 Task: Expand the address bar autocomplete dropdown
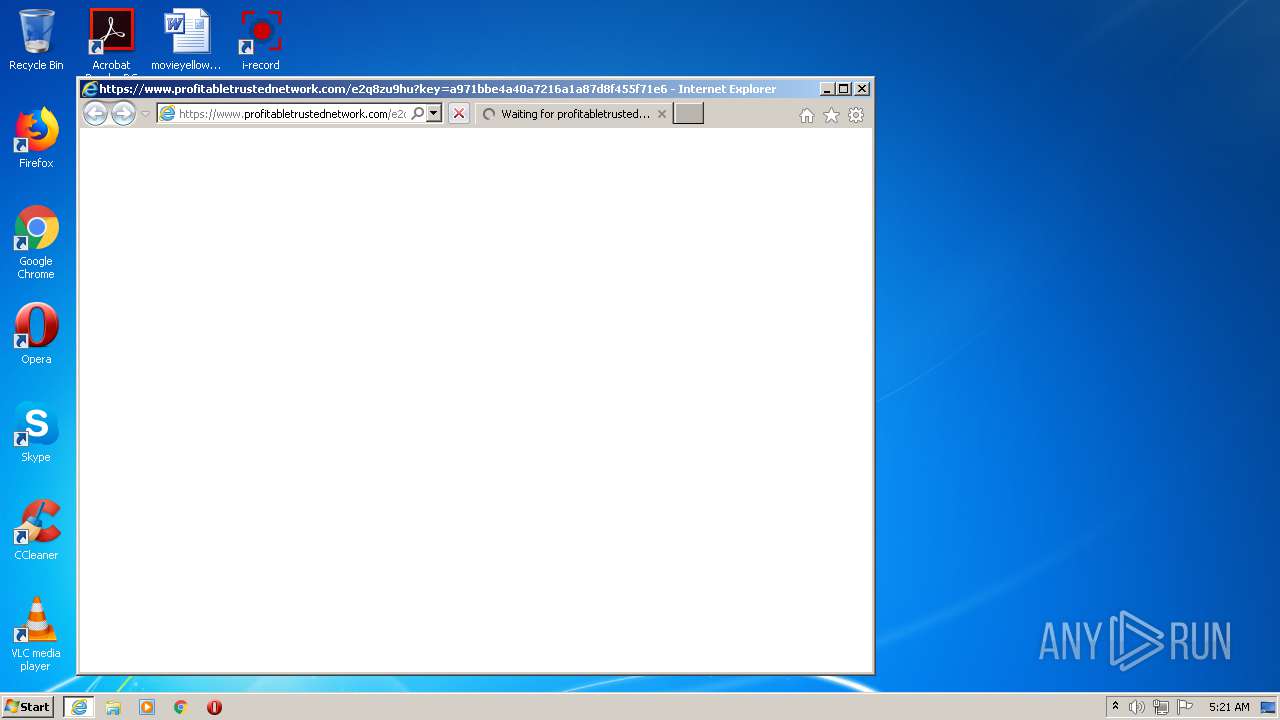point(434,114)
